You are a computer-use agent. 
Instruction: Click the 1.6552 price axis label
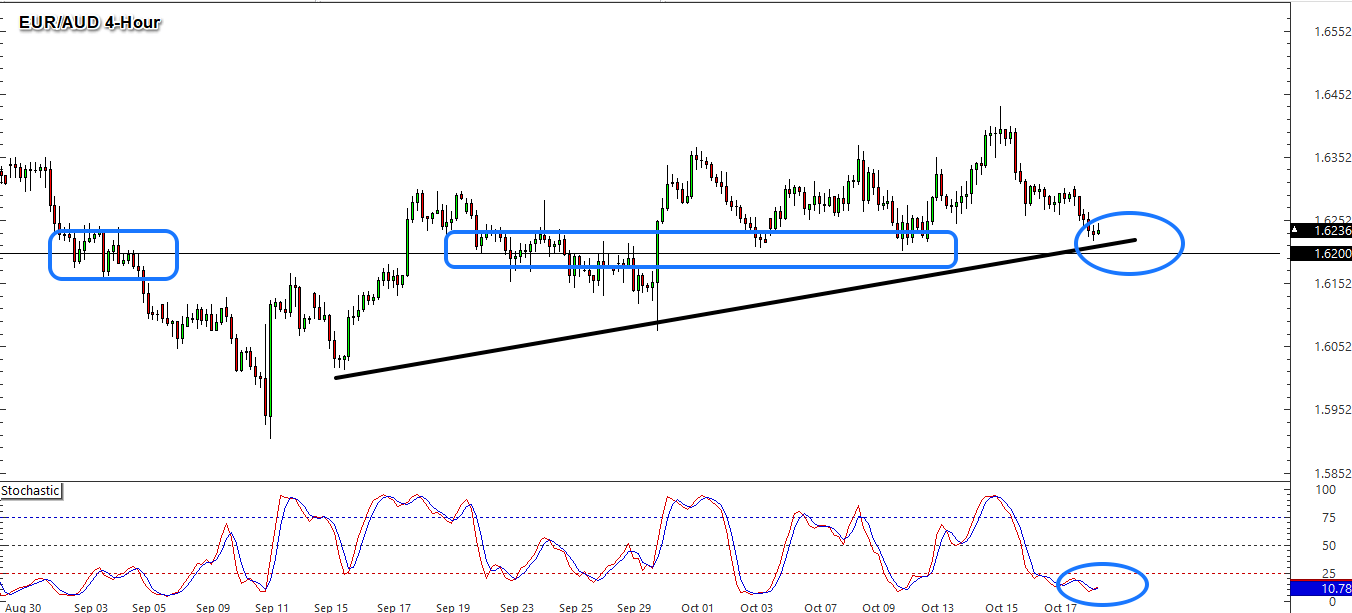click(1332, 32)
